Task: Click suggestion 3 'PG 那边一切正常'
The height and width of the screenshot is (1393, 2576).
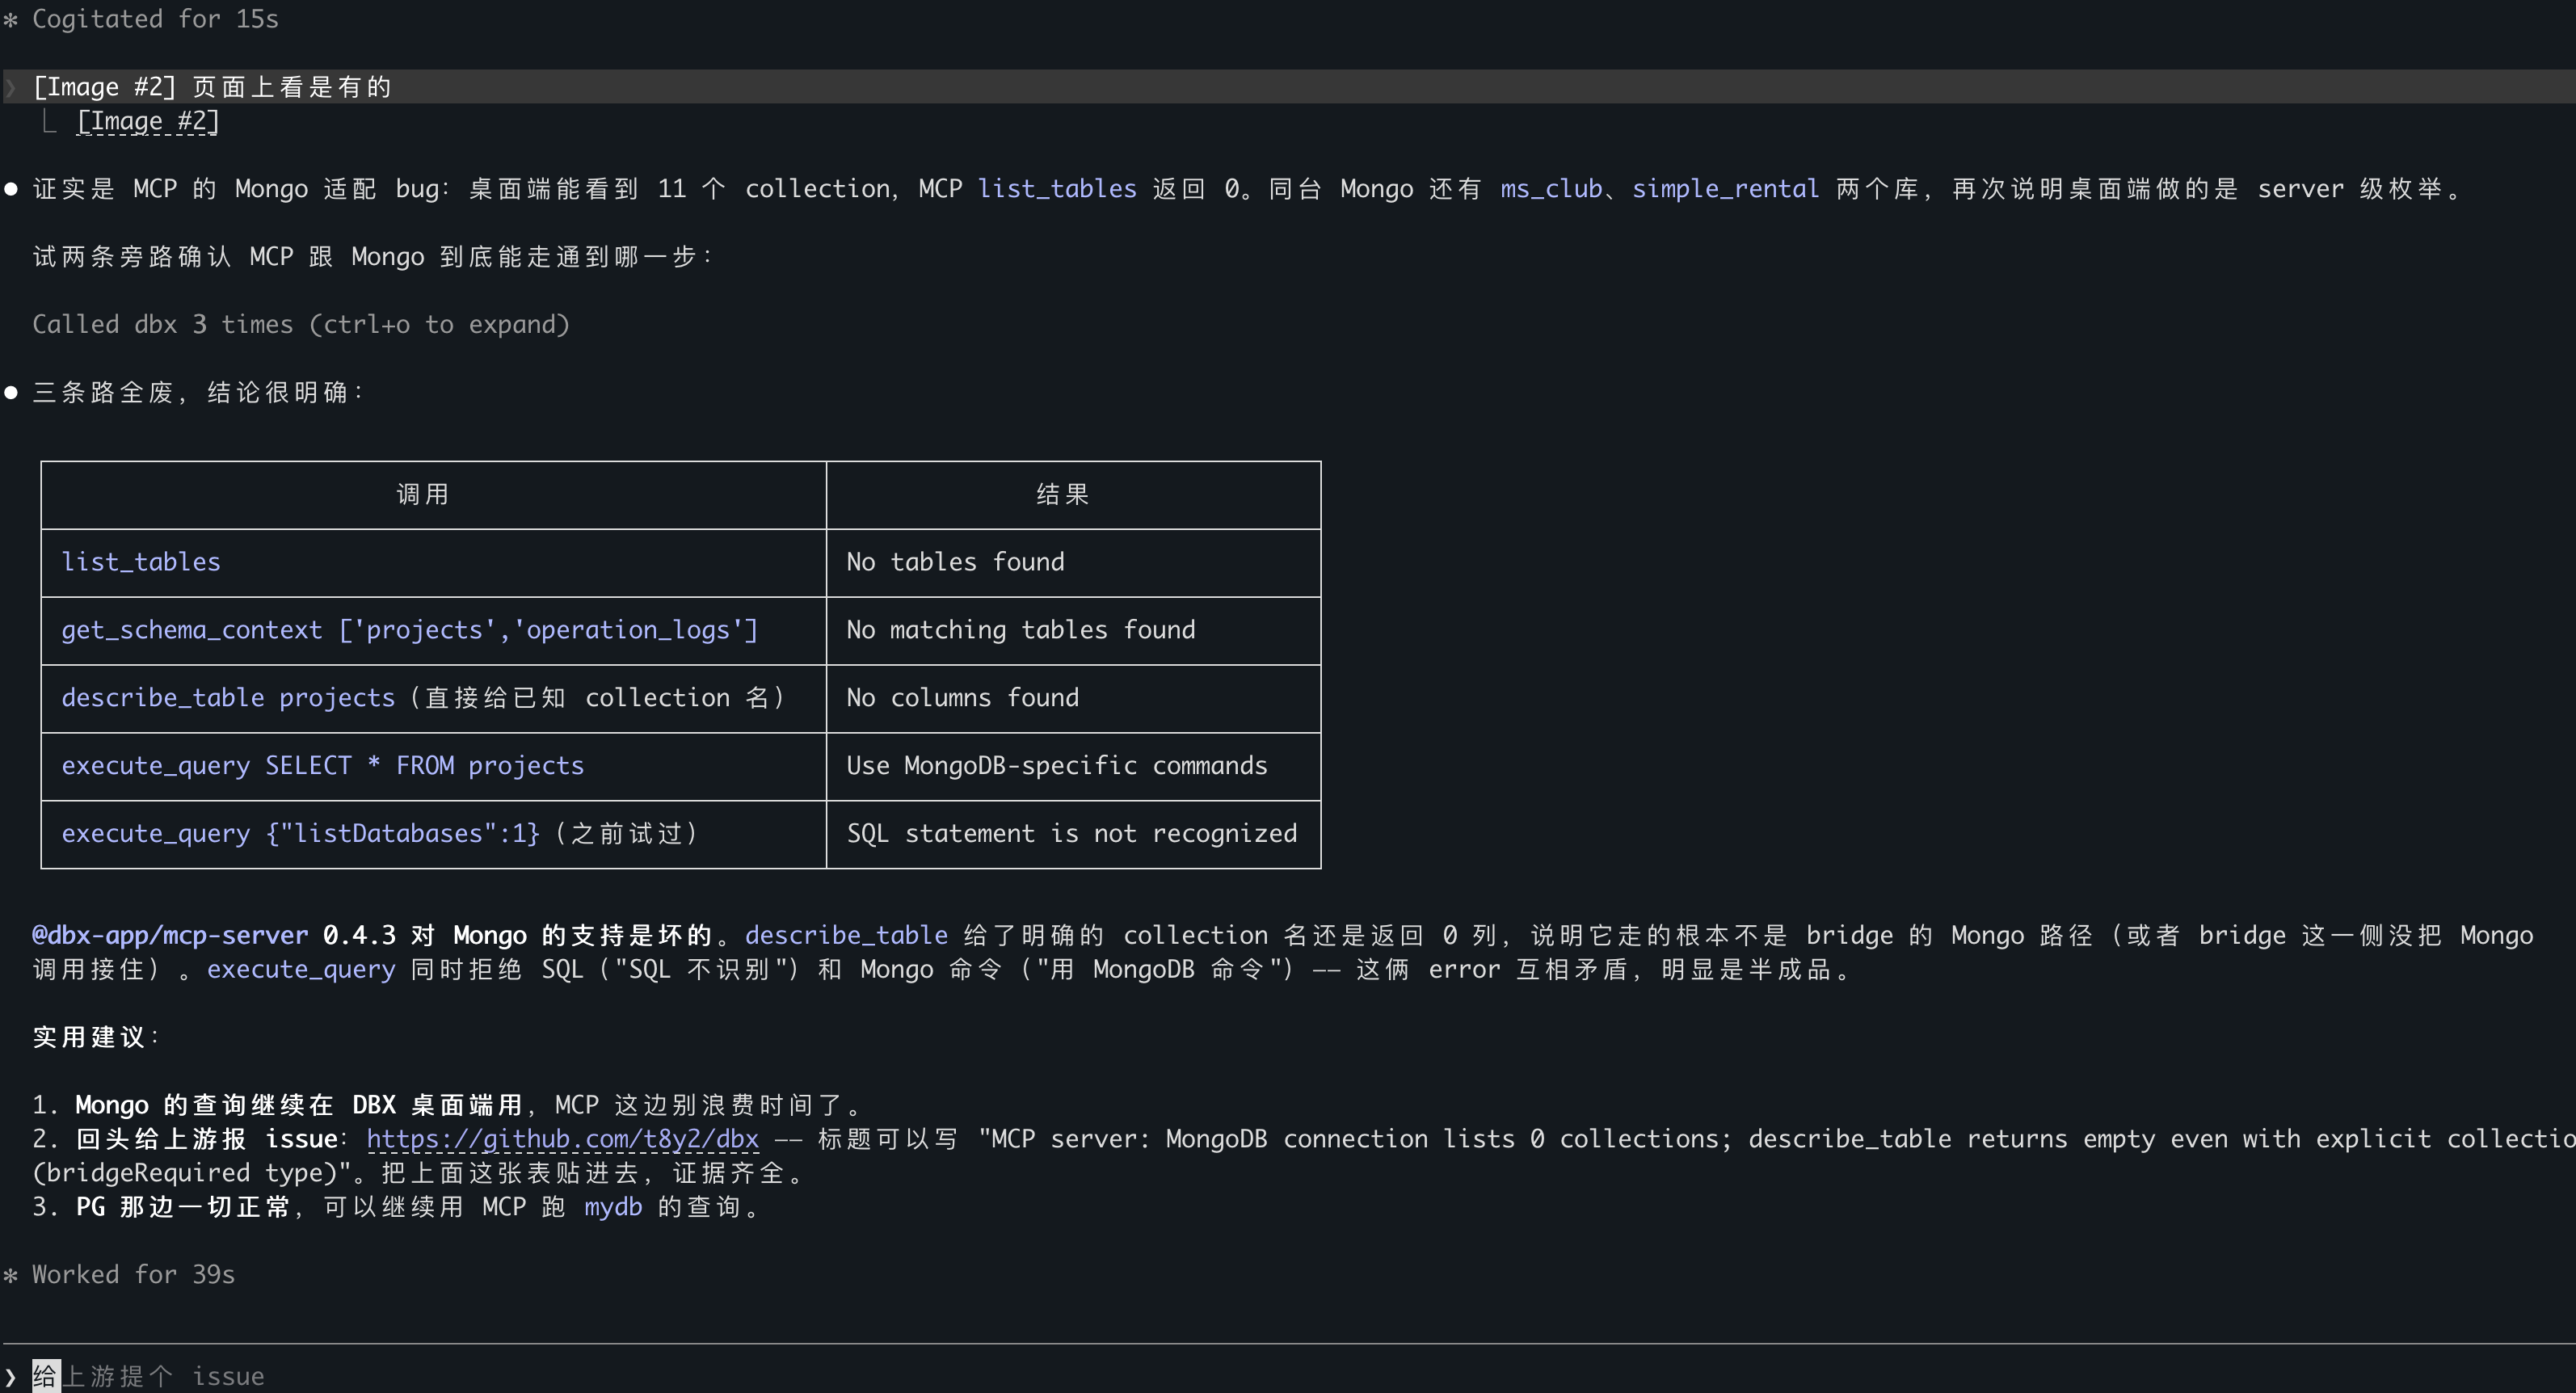Action: 183,1207
